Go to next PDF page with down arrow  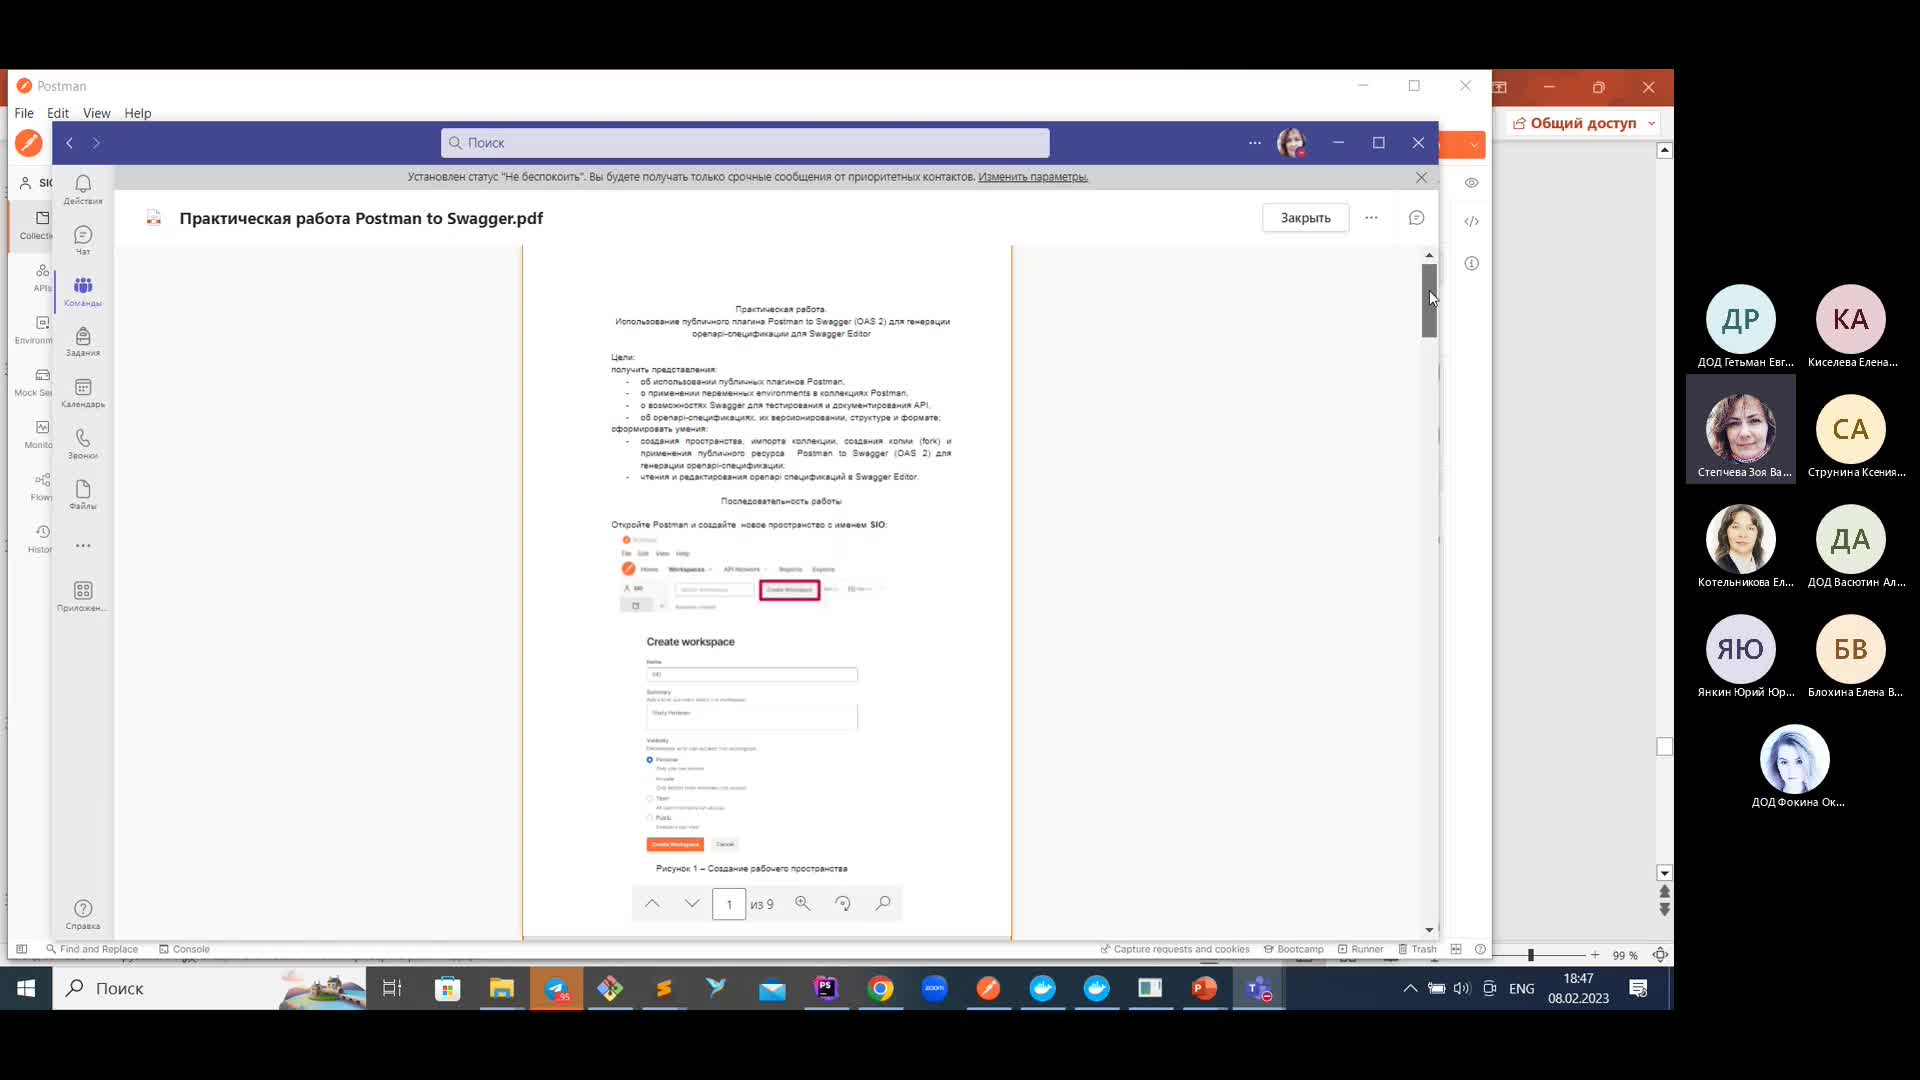(692, 904)
